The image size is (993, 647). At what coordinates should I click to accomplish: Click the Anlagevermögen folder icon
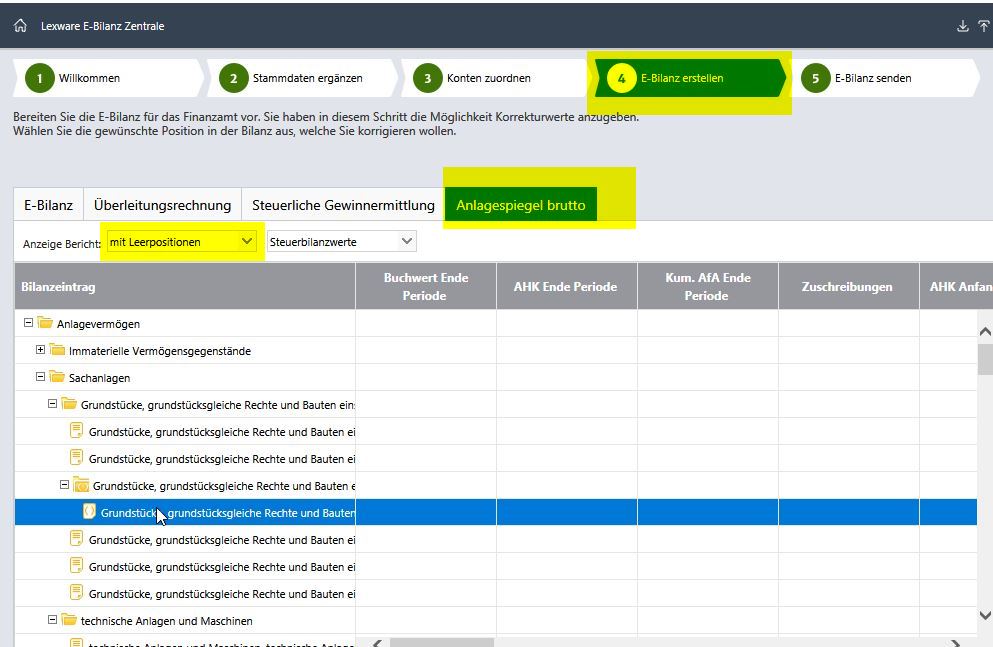click(45, 323)
